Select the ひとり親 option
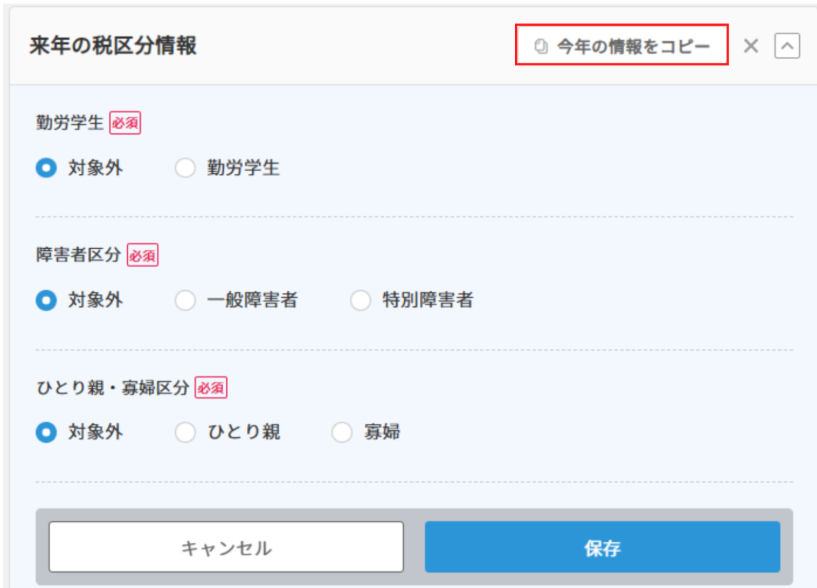 pyautogui.click(x=185, y=432)
